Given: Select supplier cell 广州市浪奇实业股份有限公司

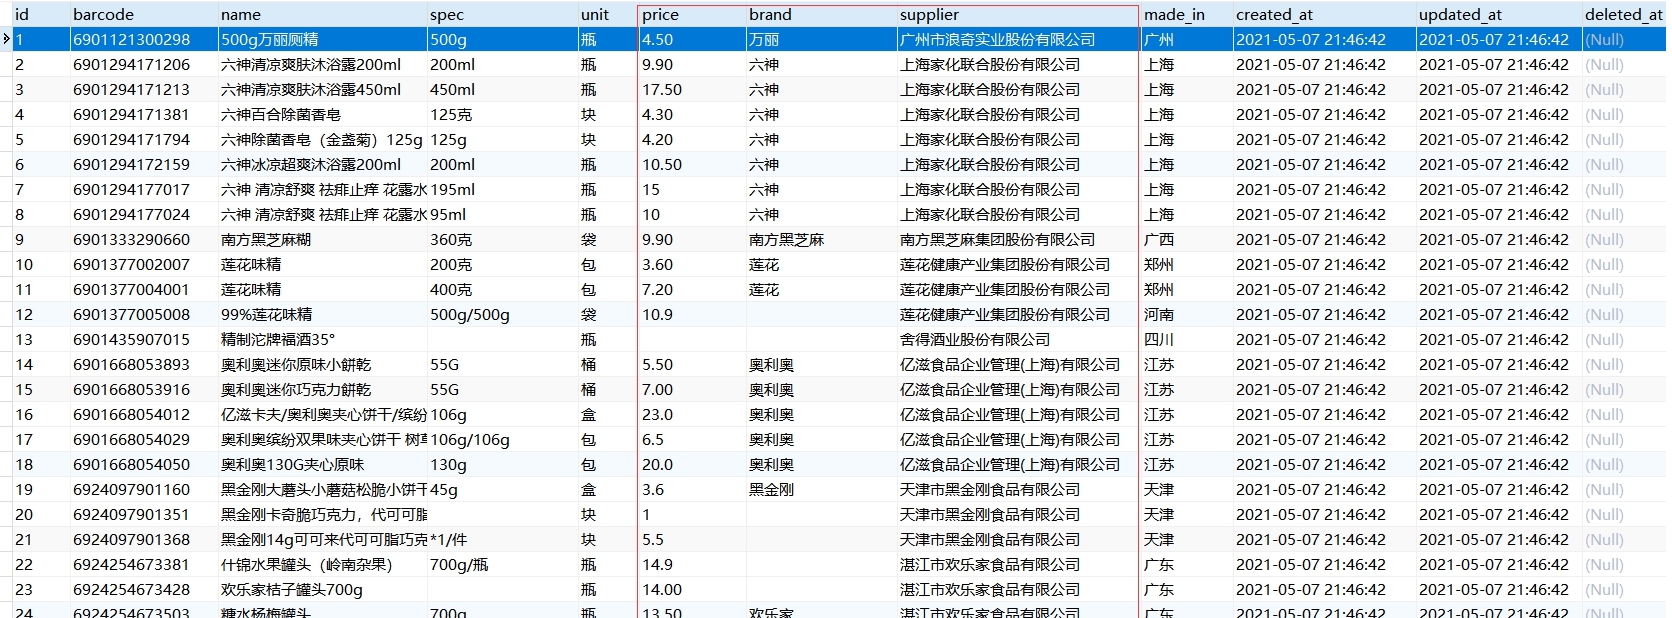Looking at the screenshot, I should [1018, 39].
